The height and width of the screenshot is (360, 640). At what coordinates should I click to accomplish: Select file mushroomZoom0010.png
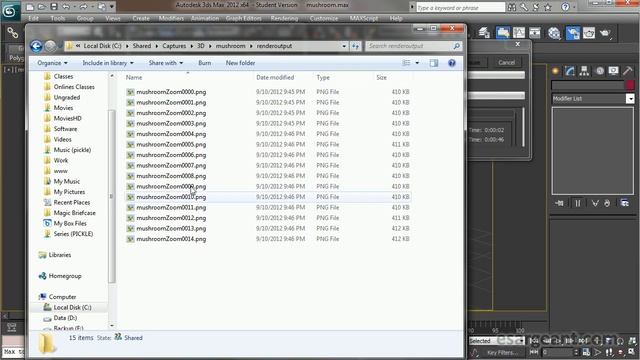(267, 197)
